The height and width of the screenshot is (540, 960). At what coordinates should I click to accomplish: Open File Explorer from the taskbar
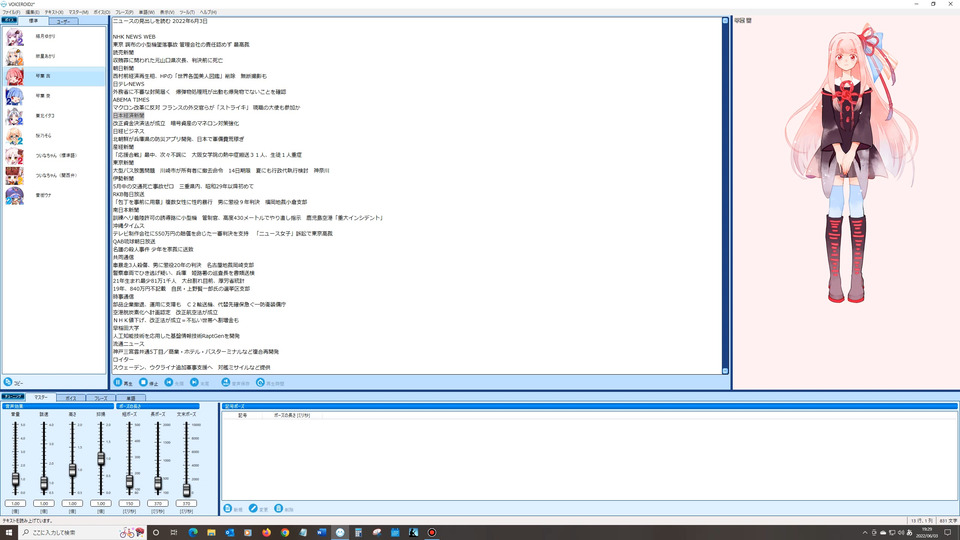click(211, 533)
